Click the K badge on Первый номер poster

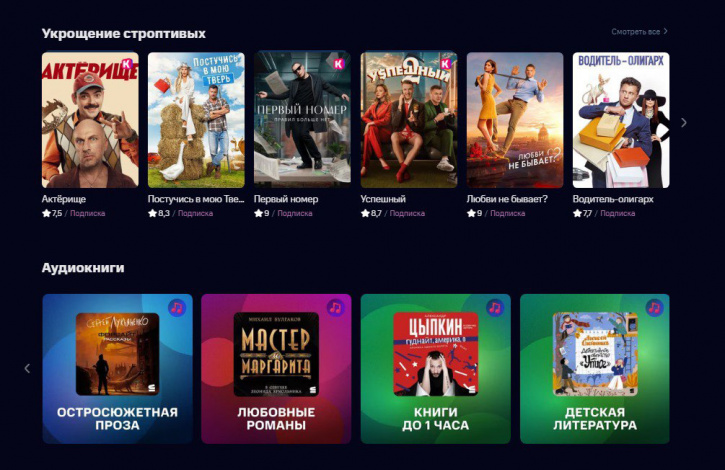pos(339,64)
